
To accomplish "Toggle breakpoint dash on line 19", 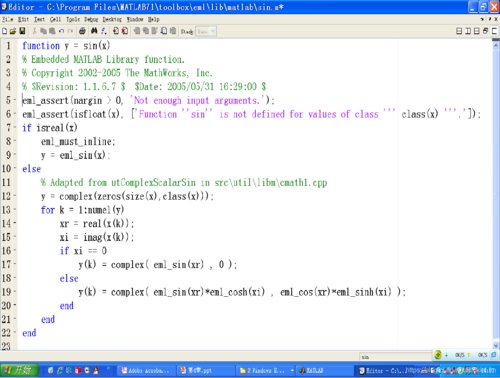I will point(15,292).
